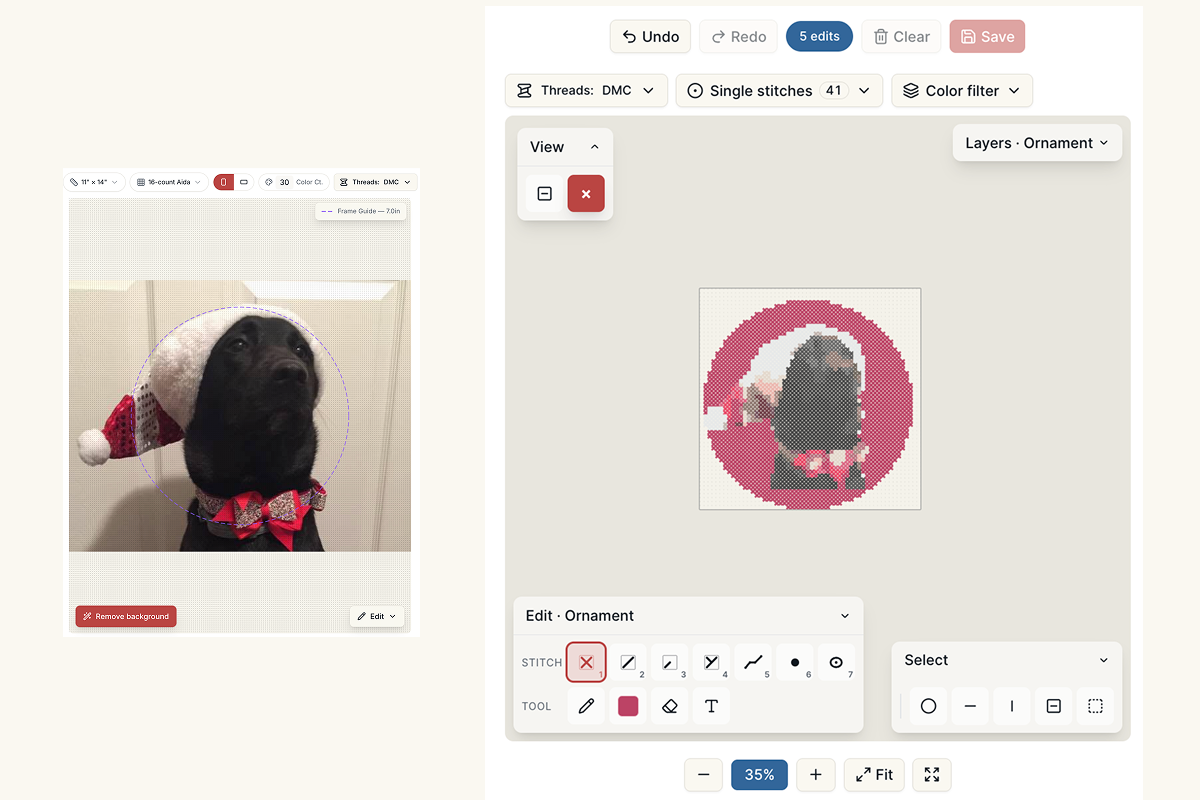Click the Undo button
This screenshot has height=800, width=1200.
(651, 37)
